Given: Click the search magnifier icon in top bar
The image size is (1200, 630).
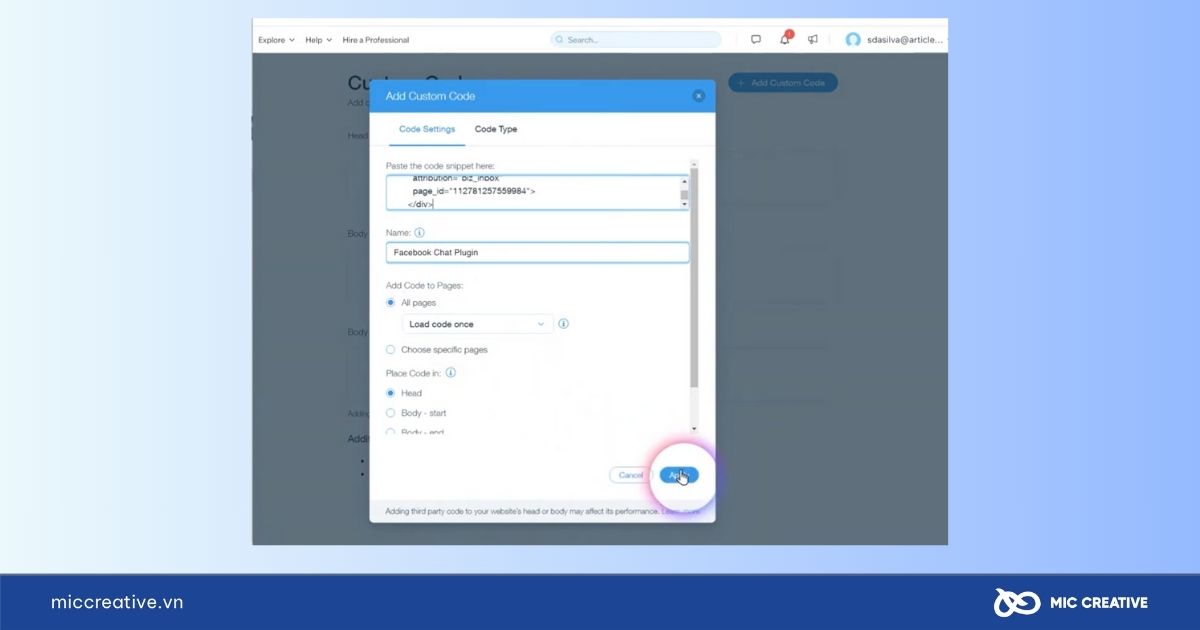Looking at the screenshot, I should pos(560,40).
